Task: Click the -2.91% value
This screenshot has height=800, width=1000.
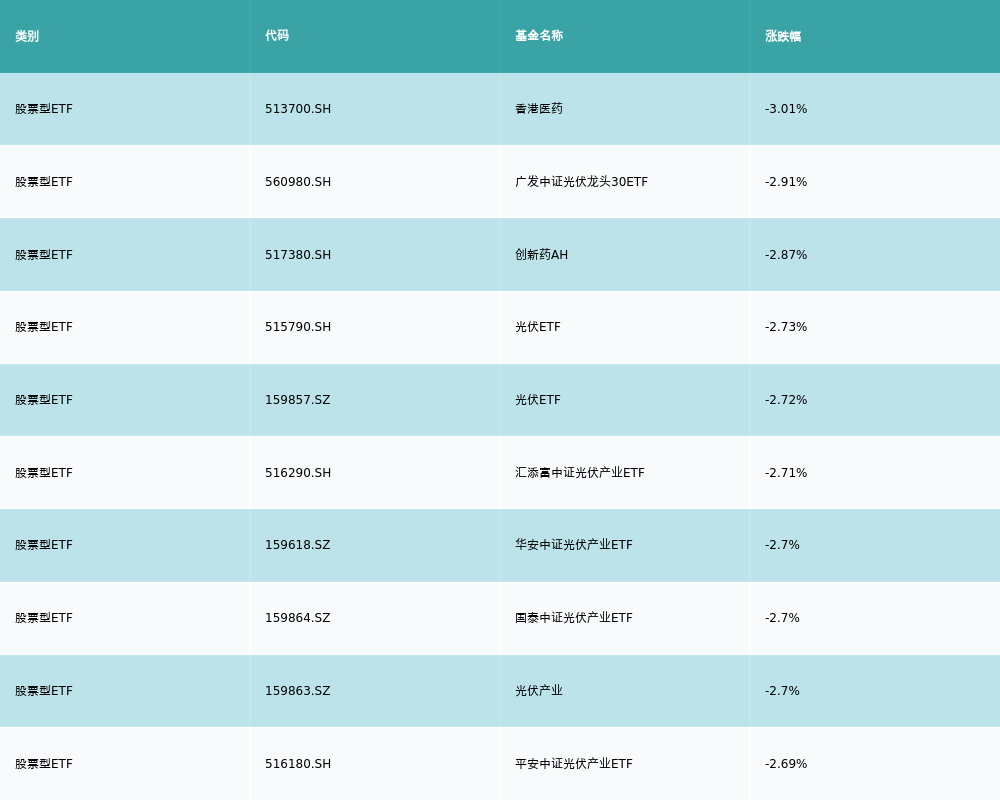Action: tap(786, 182)
